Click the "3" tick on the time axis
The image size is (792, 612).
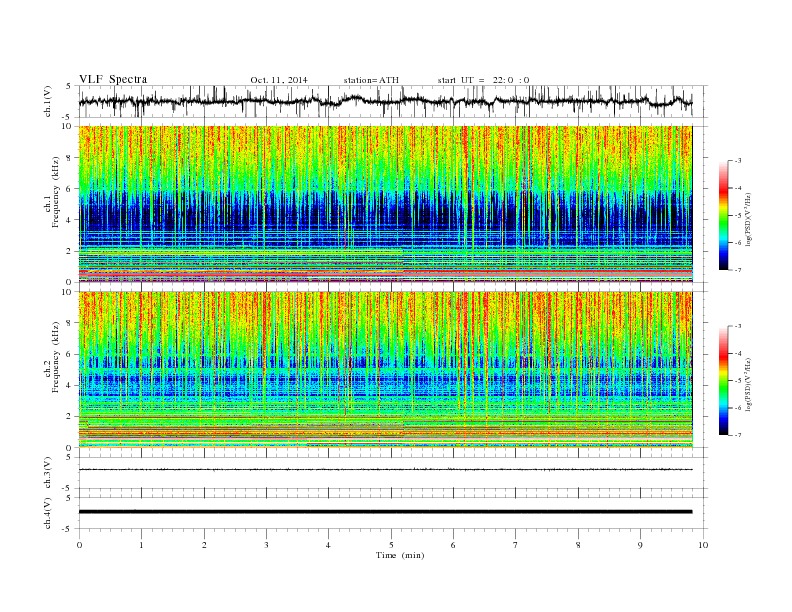pyautogui.click(x=266, y=545)
